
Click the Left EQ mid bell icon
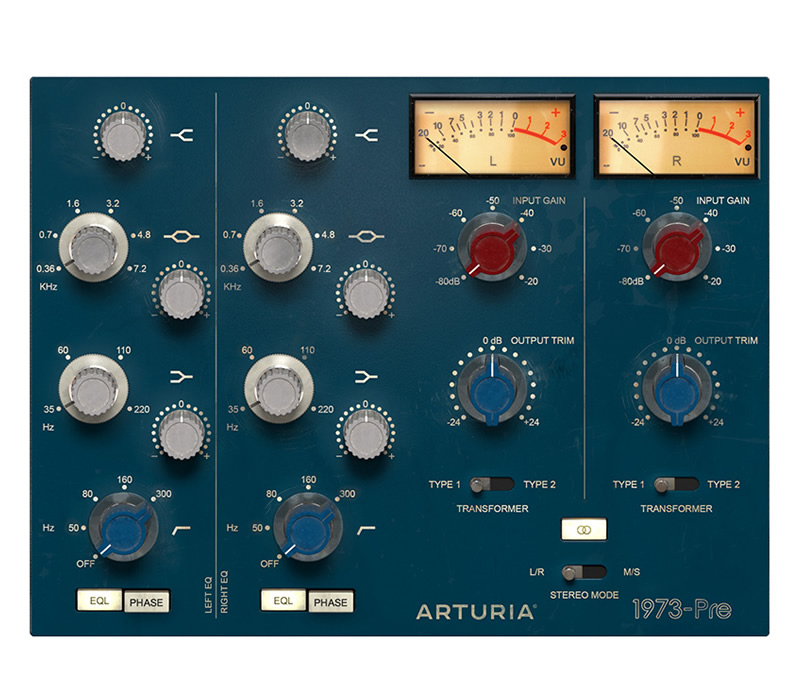tap(182, 236)
